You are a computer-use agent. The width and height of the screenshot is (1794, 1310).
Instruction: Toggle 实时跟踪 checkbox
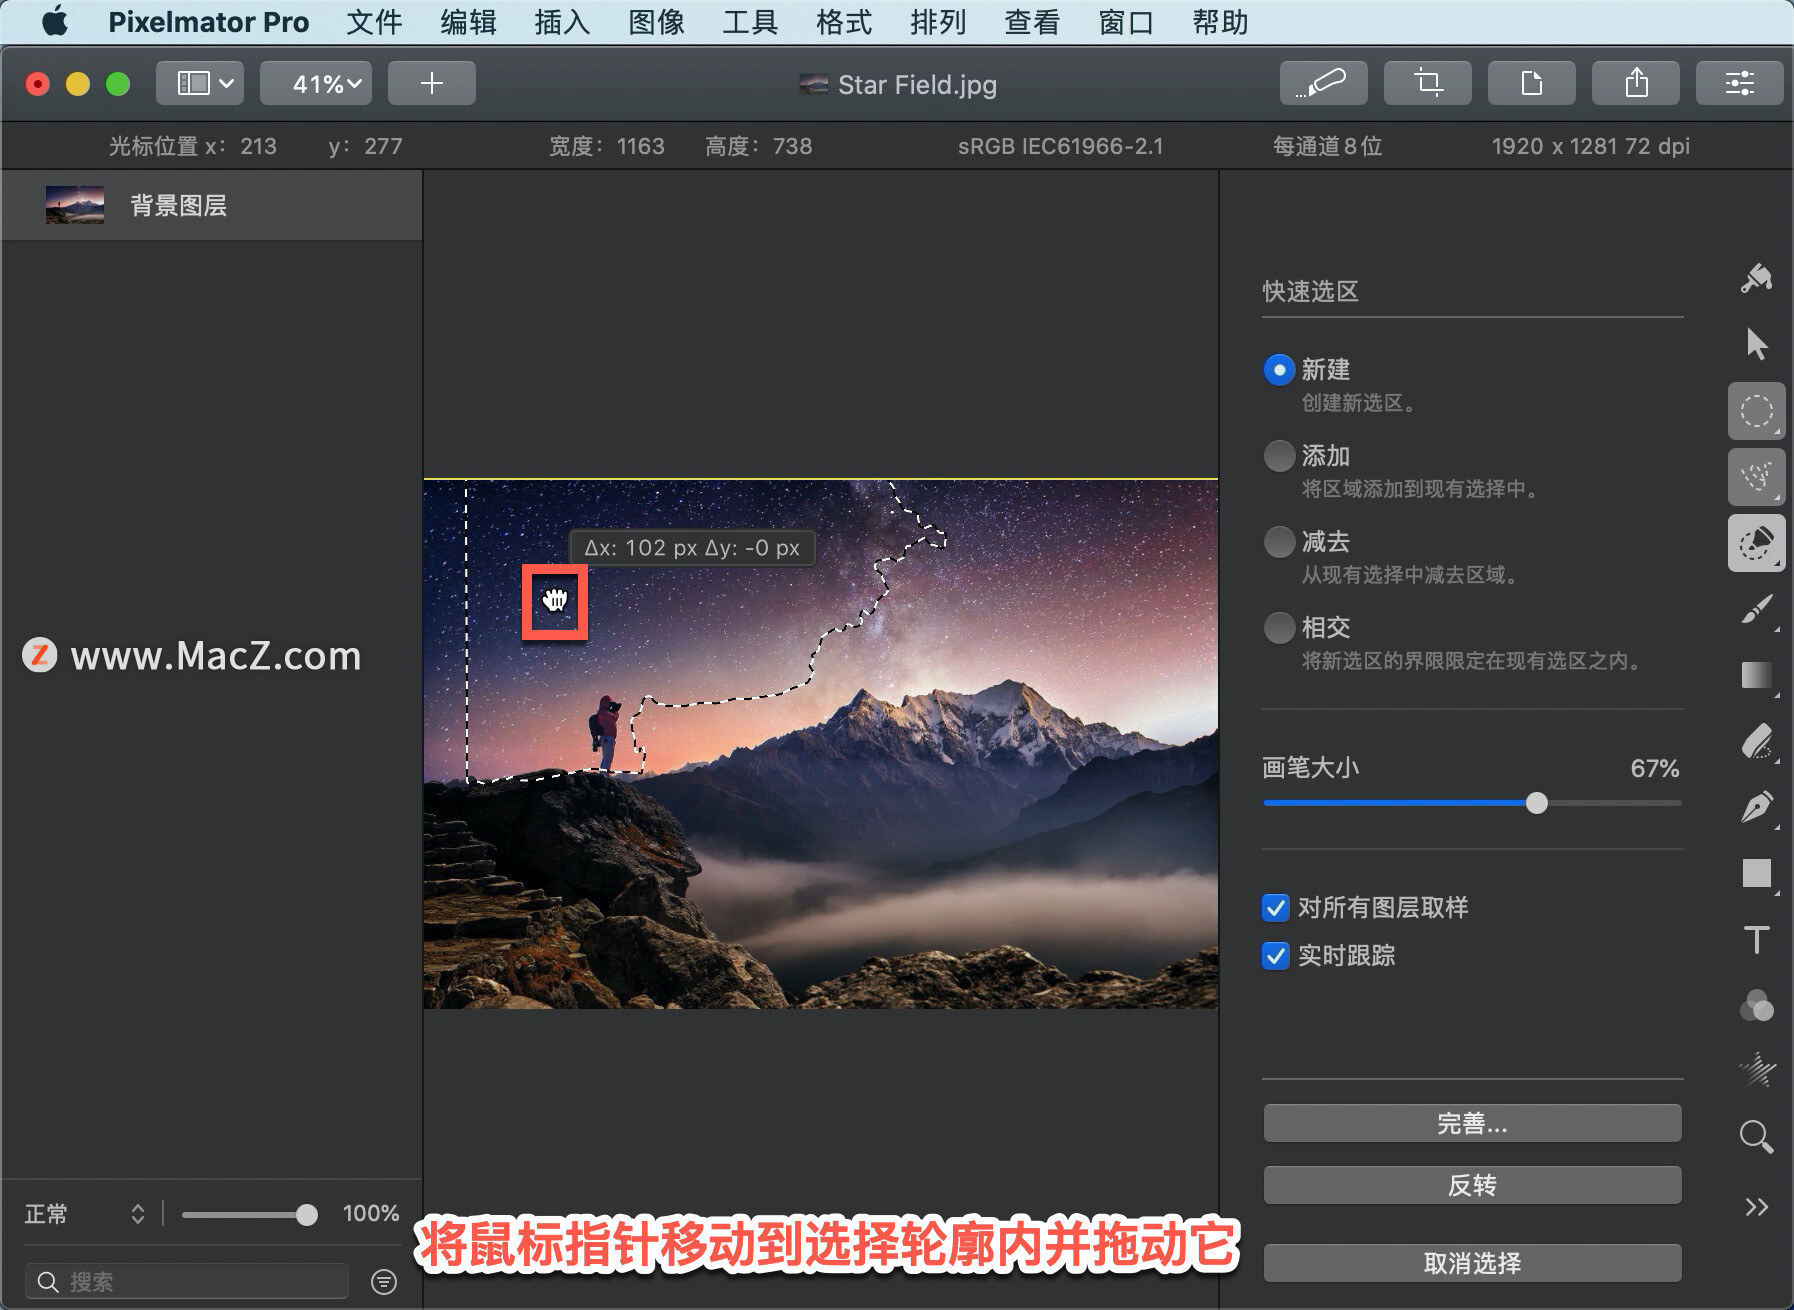1275,956
